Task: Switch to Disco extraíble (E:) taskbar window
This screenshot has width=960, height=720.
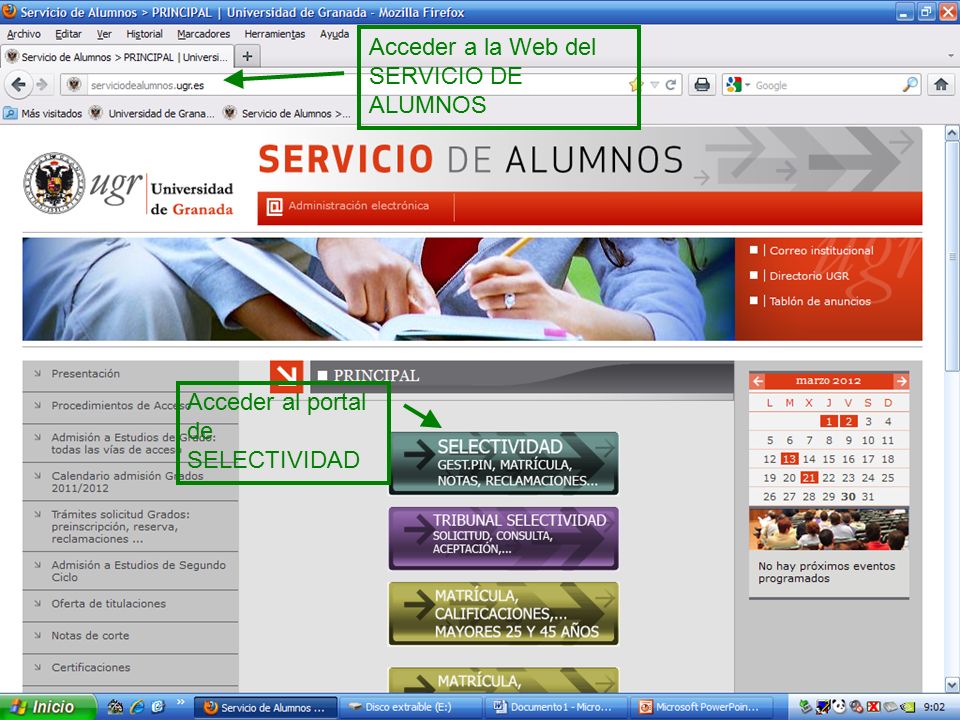Action: 410,707
